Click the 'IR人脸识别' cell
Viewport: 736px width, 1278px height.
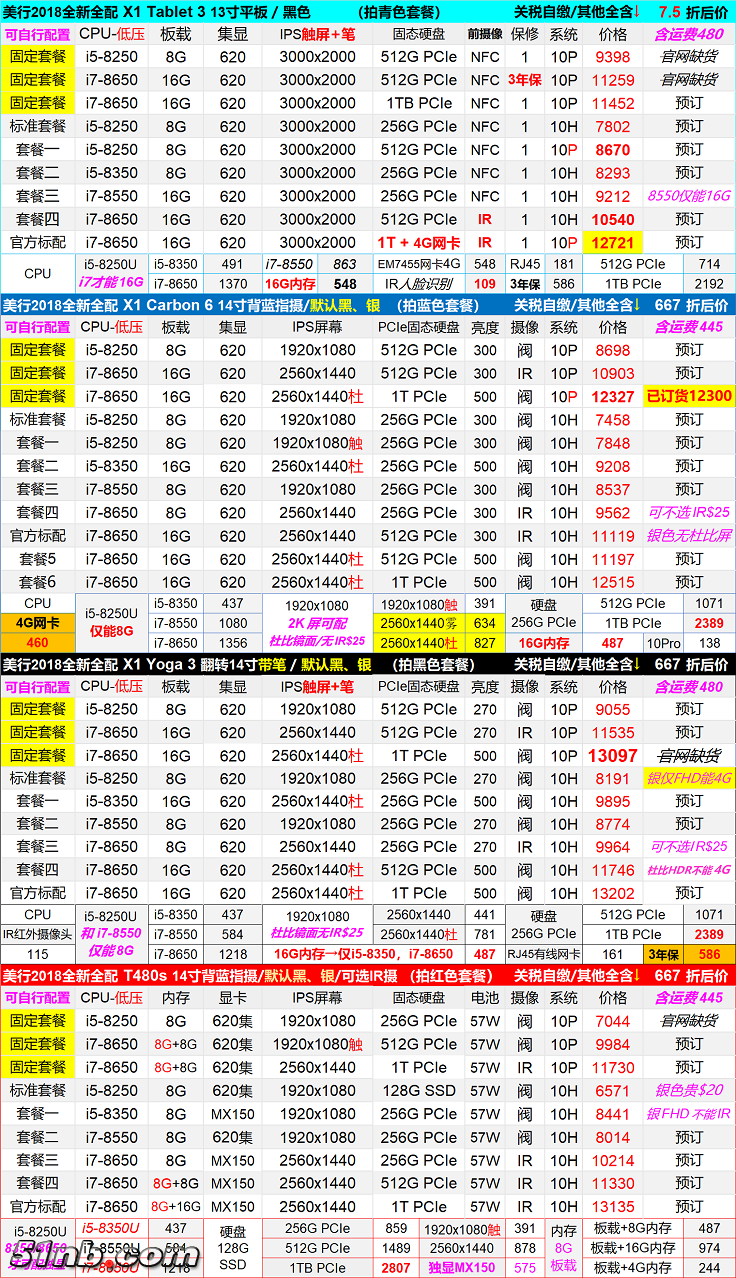tap(419, 284)
